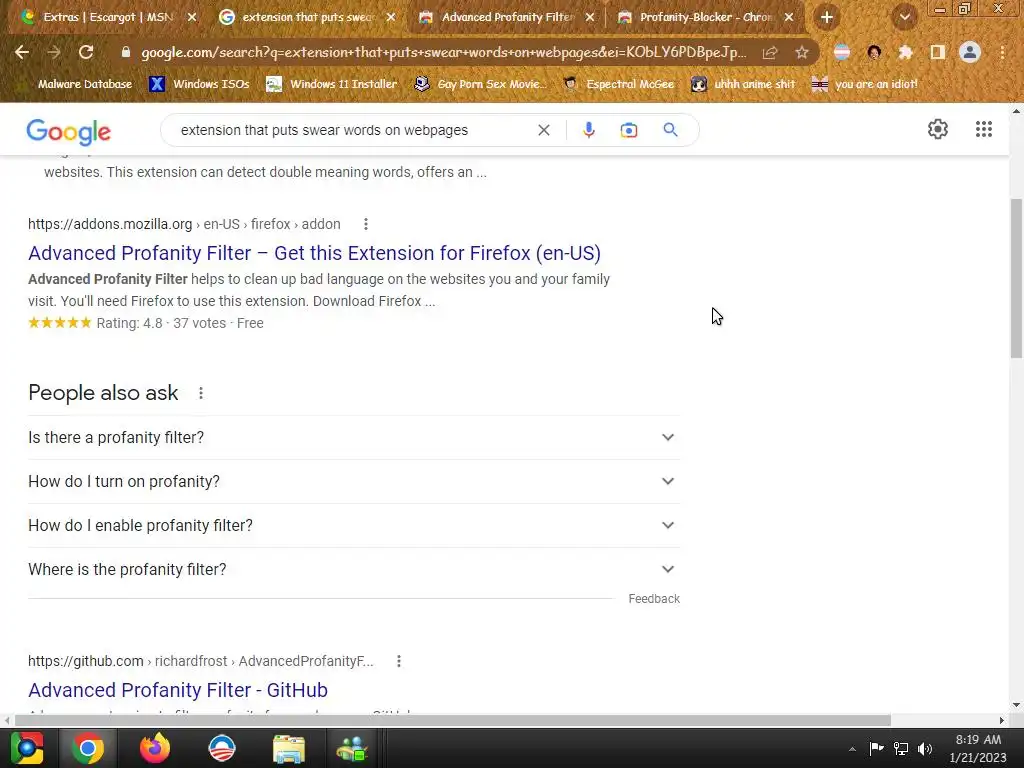Click the horizontal scrollbar thumb

(453, 720)
